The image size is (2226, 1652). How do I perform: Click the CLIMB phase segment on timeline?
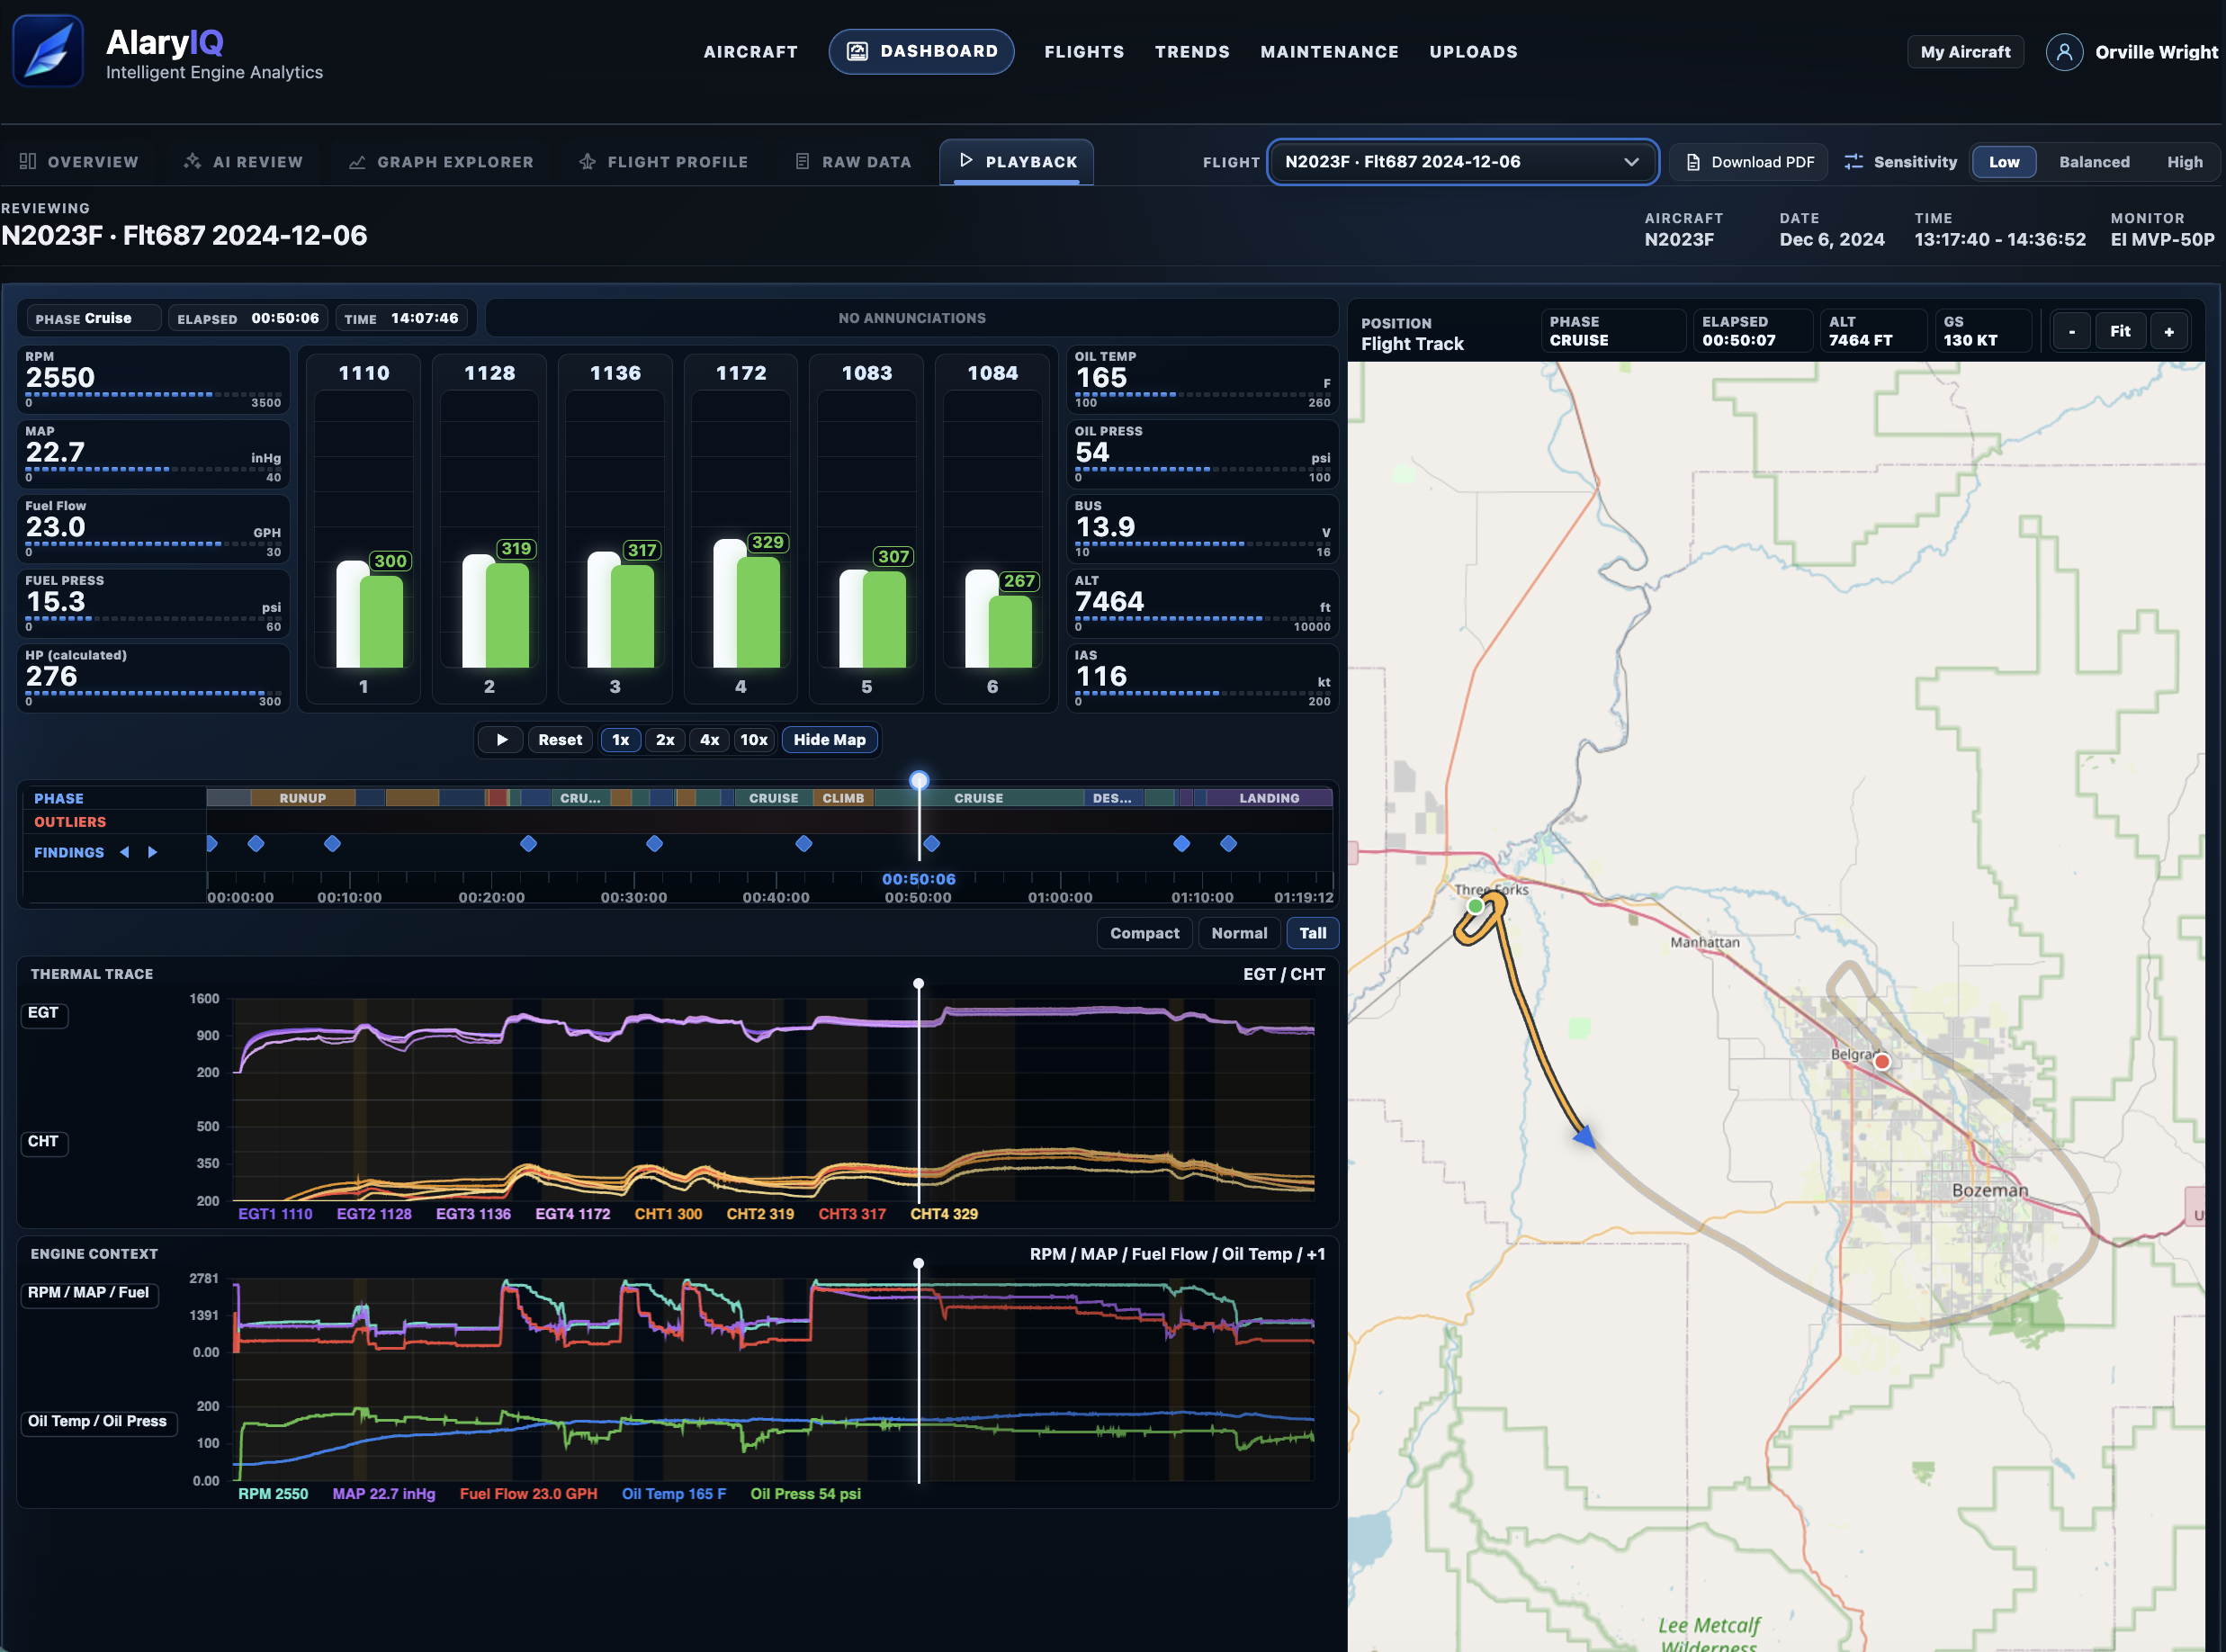coord(843,798)
